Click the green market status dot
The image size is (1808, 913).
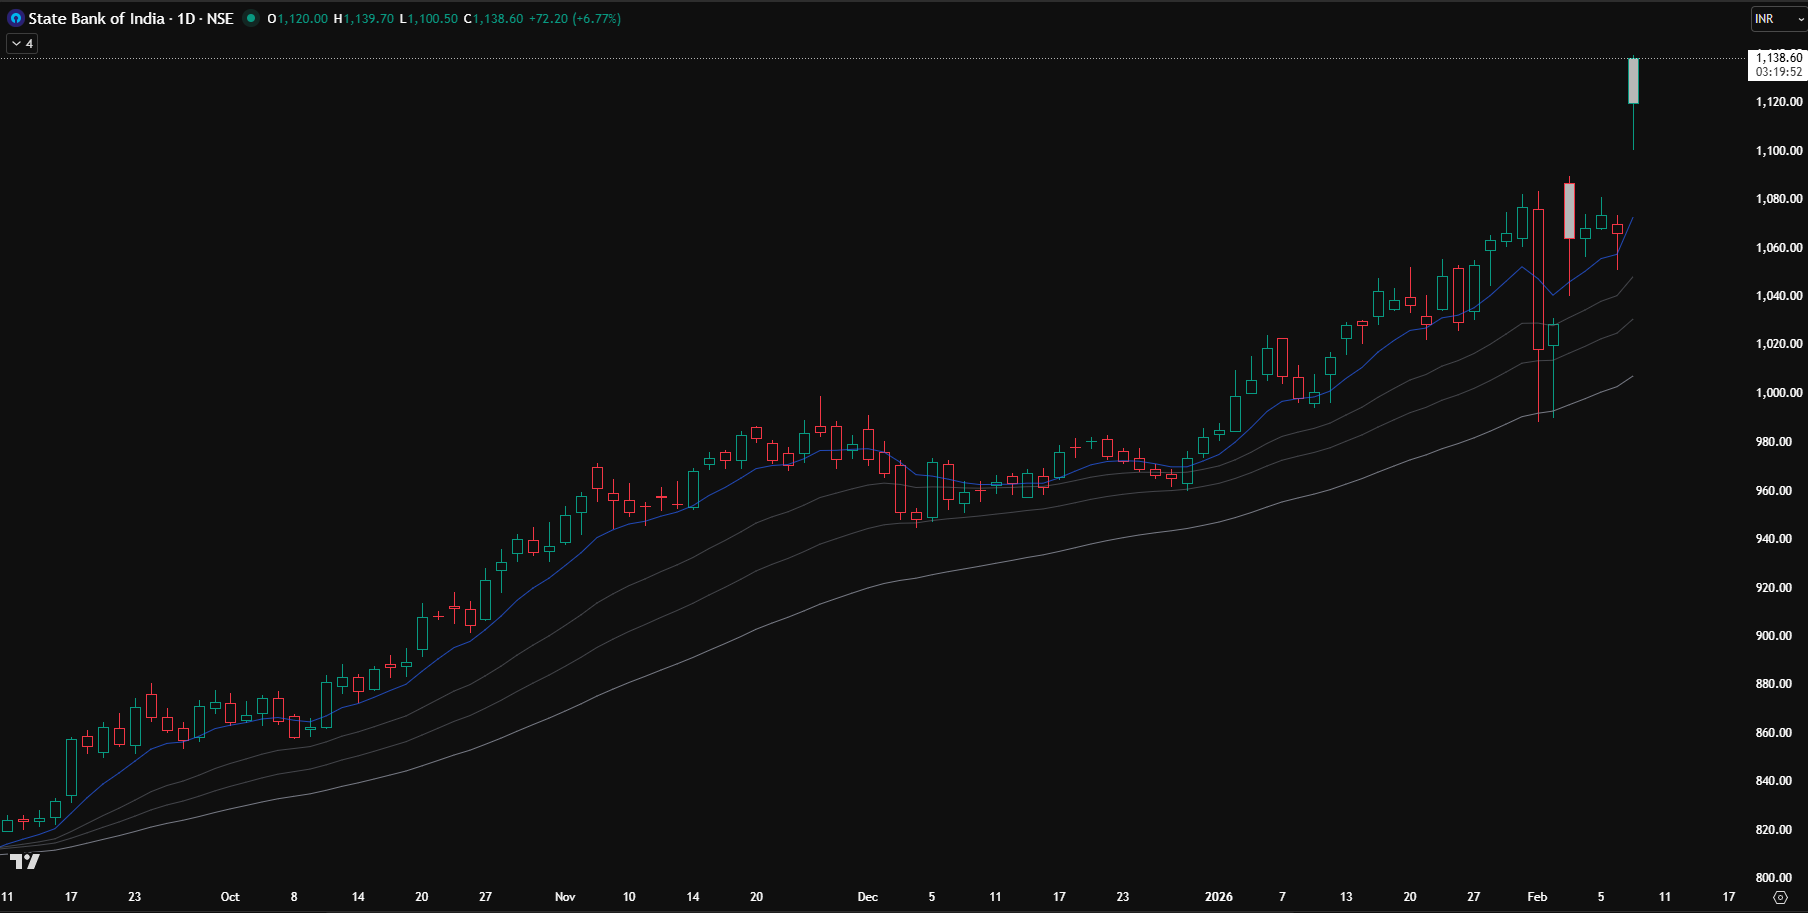pos(251,18)
